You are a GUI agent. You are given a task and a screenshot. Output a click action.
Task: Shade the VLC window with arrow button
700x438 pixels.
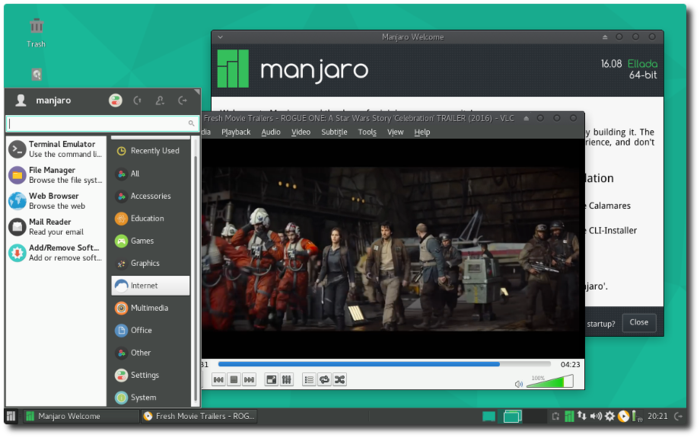pyautogui.click(x=526, y=118)
